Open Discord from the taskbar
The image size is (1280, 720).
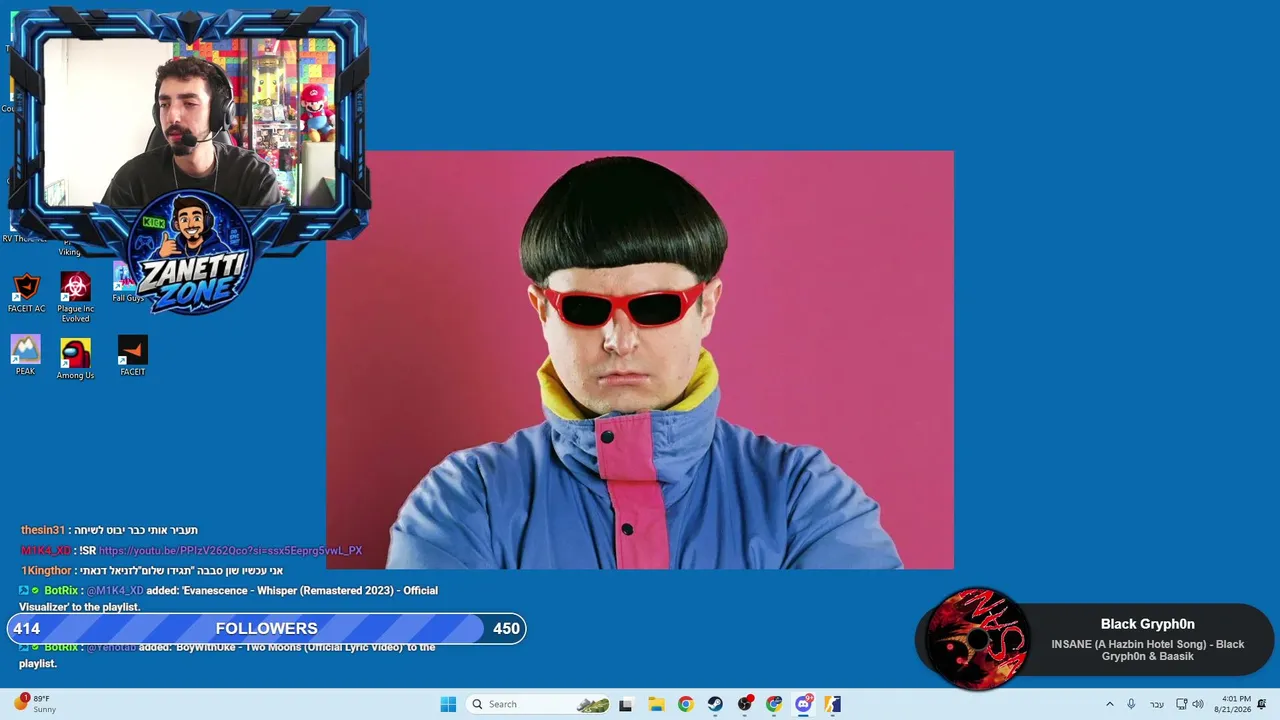803,704
